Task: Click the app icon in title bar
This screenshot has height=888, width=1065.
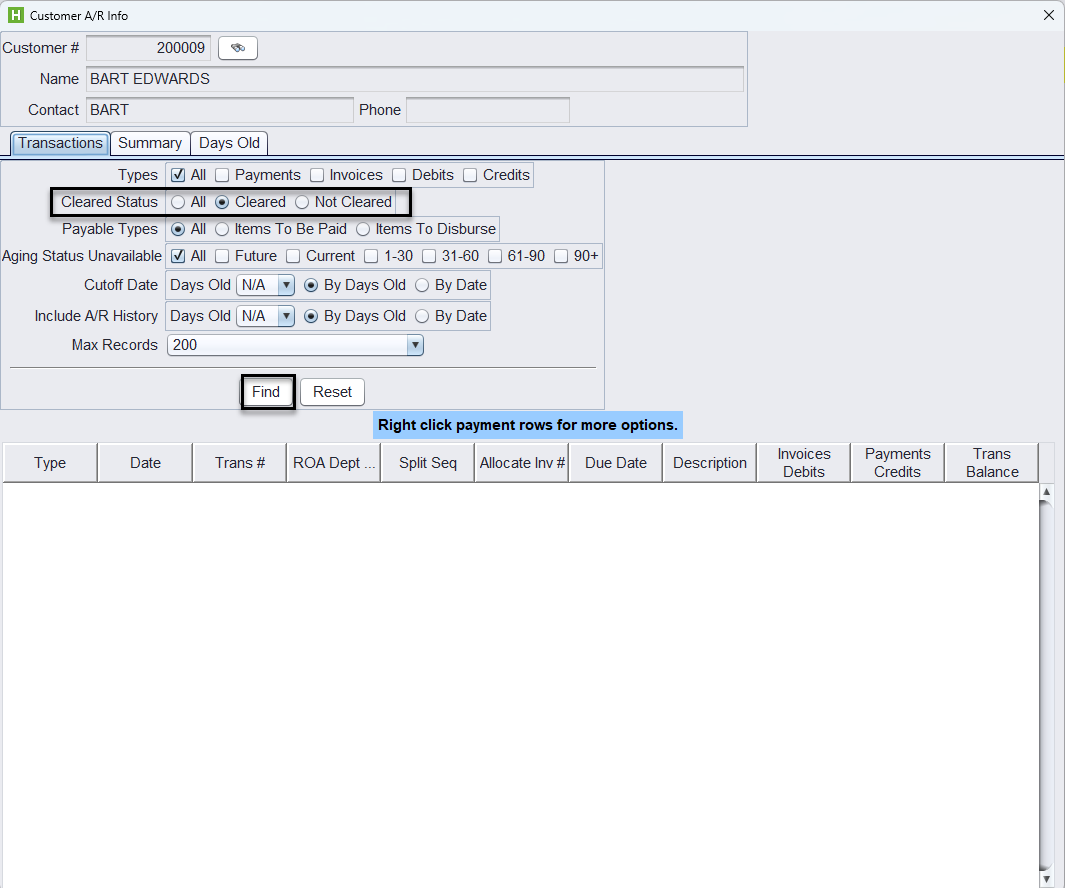Action: (x=15, y=16)
